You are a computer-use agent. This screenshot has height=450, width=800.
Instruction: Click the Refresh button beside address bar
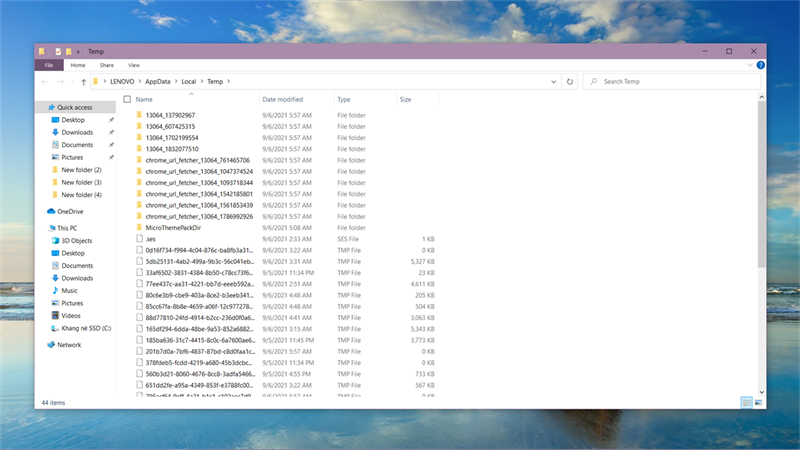570,82
